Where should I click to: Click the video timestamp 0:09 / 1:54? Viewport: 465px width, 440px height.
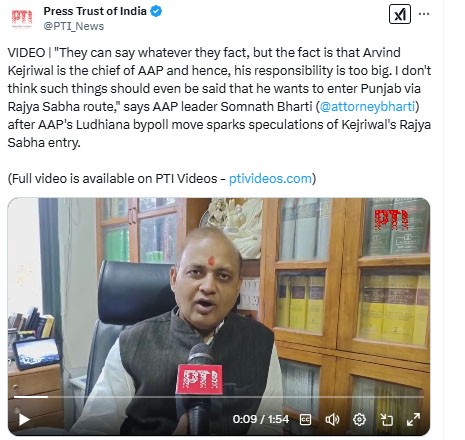261,419
